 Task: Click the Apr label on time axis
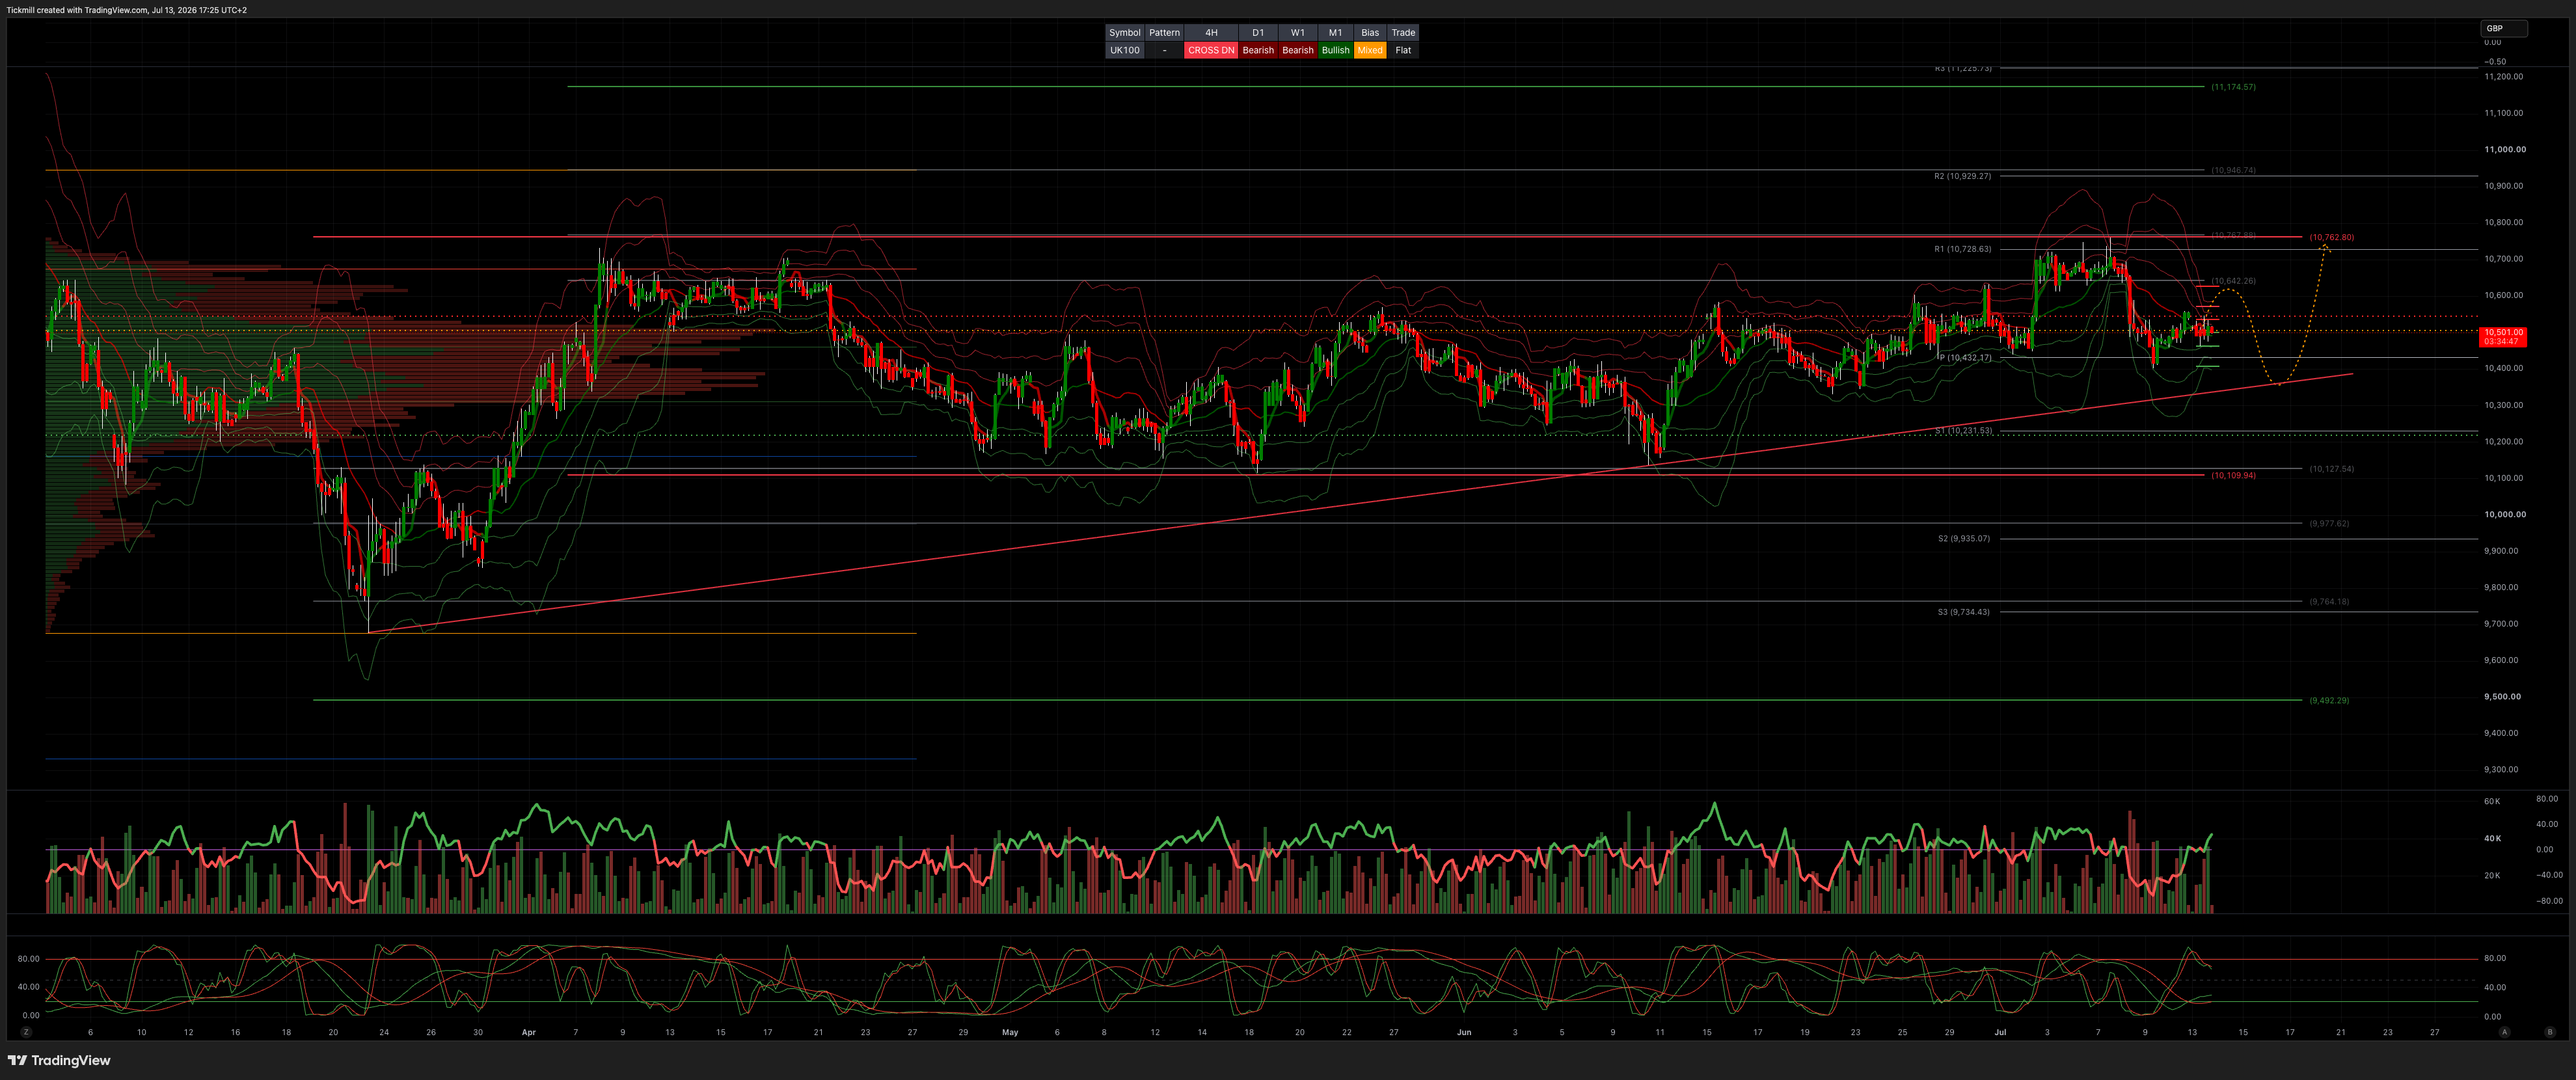click(x=529, y=1032)
